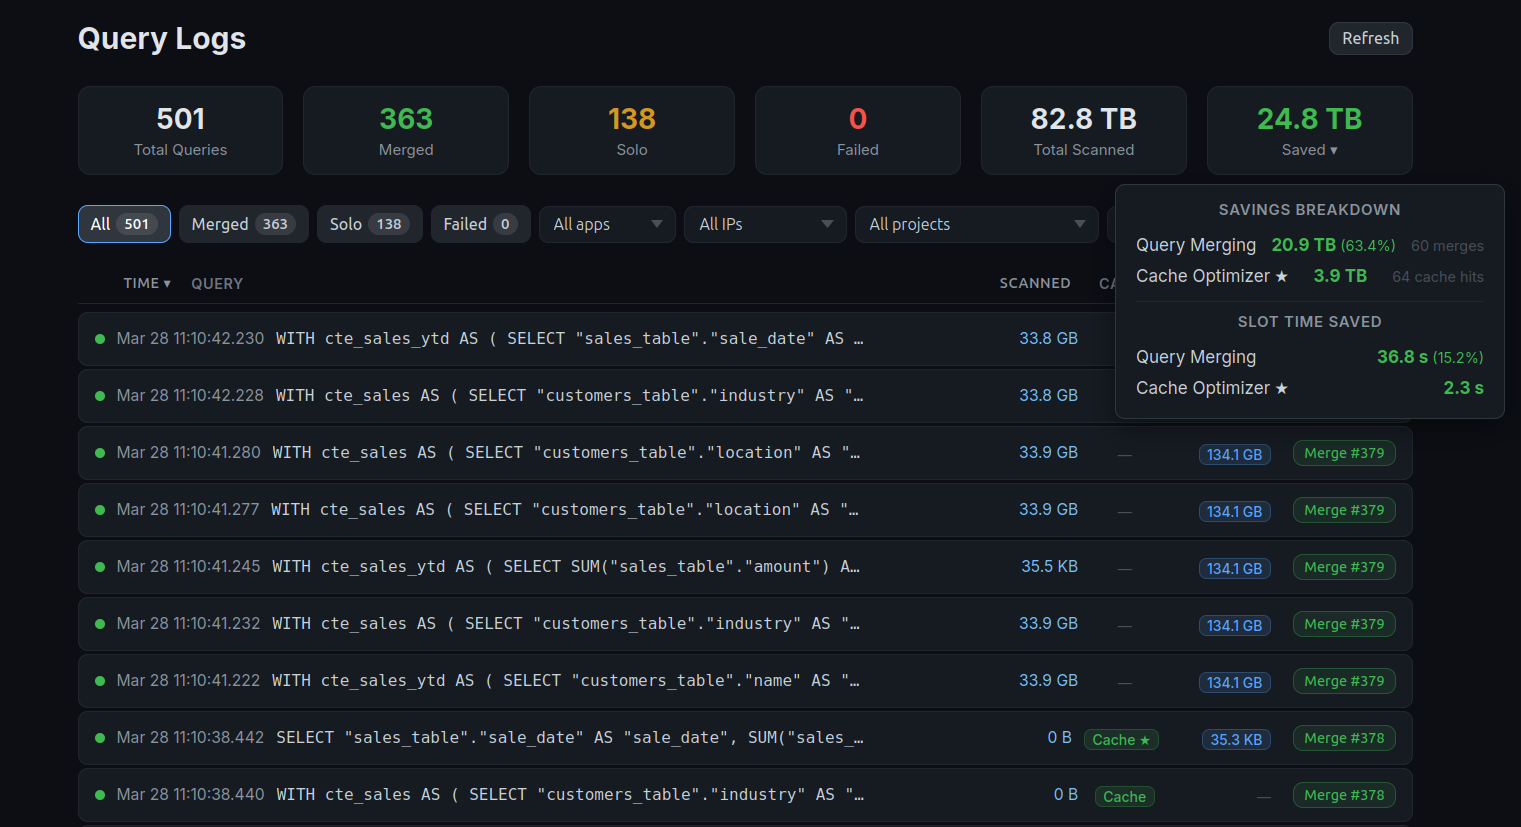Screen dimensions: 1521x827
Task: Click the SCANNED column header
Action: point(1035,283)
